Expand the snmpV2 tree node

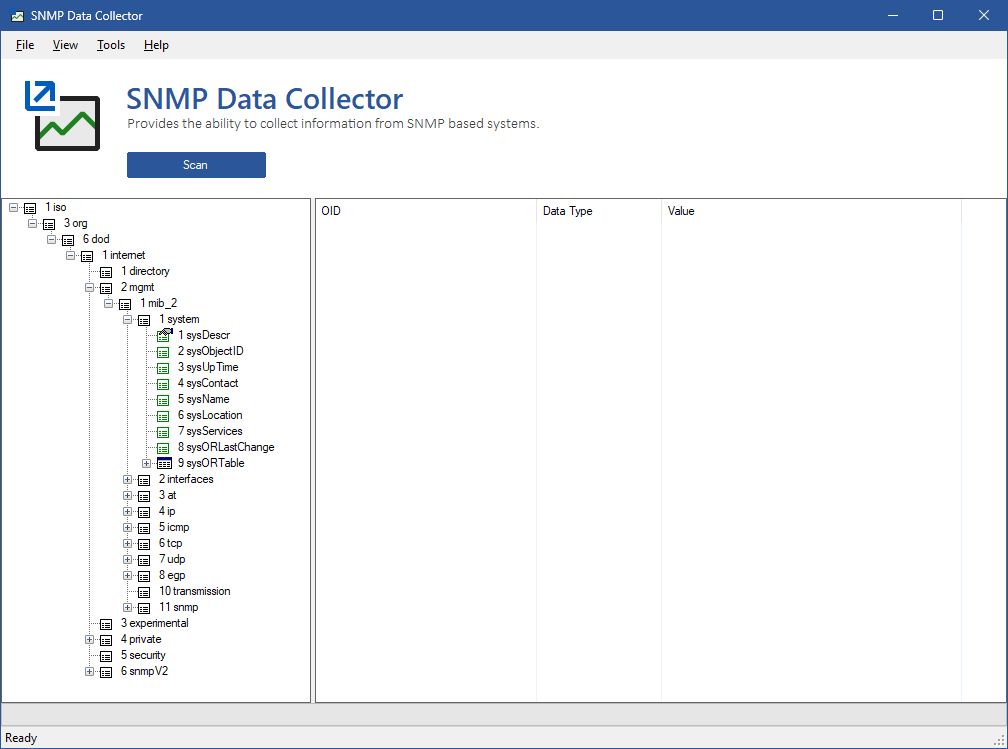click(90, 671)
